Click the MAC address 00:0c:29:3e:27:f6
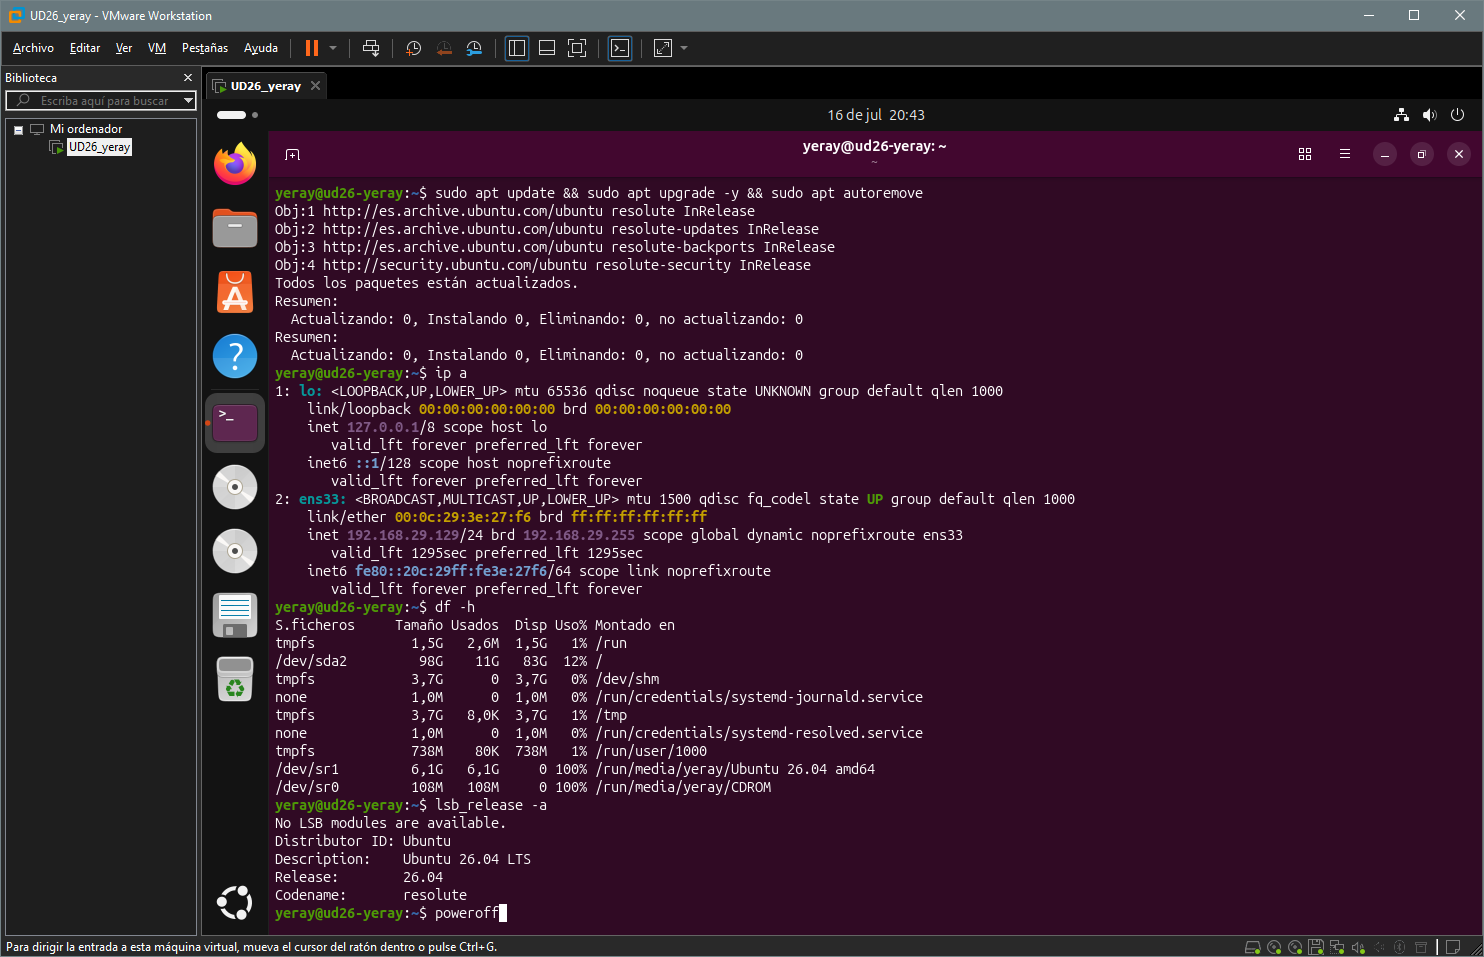The height and width of the screenshot is (957, 1484). click(463, 517)
